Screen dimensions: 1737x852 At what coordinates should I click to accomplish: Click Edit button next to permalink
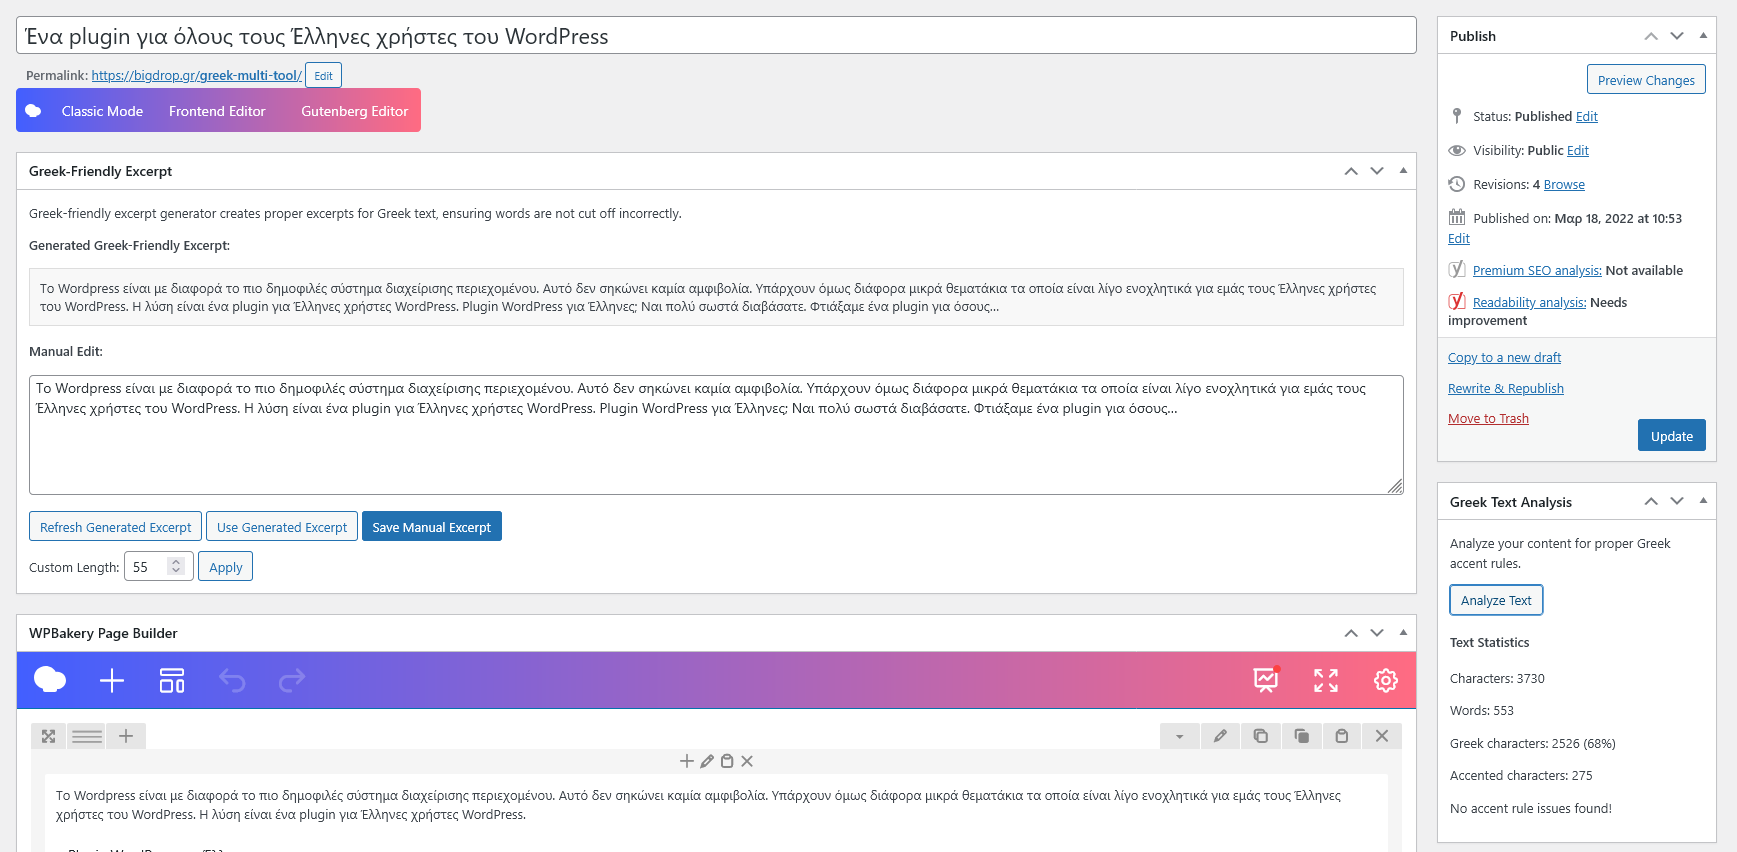point(323,75)
